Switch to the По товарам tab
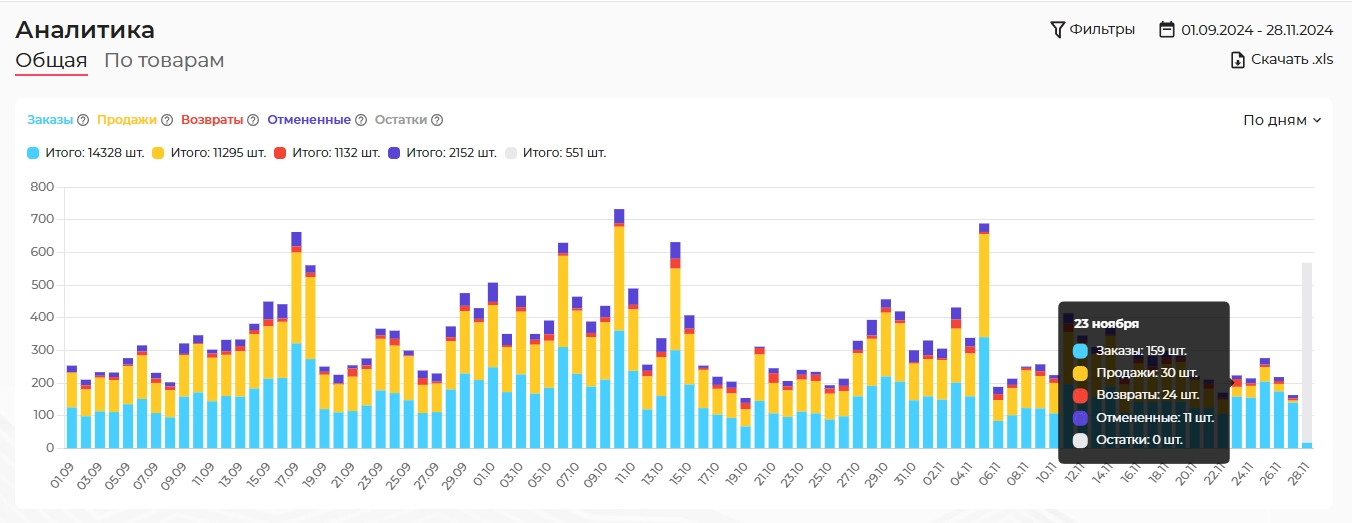The height and width of the screenshot is (523, 1352). pyautogui.click(x=164, y=60)
